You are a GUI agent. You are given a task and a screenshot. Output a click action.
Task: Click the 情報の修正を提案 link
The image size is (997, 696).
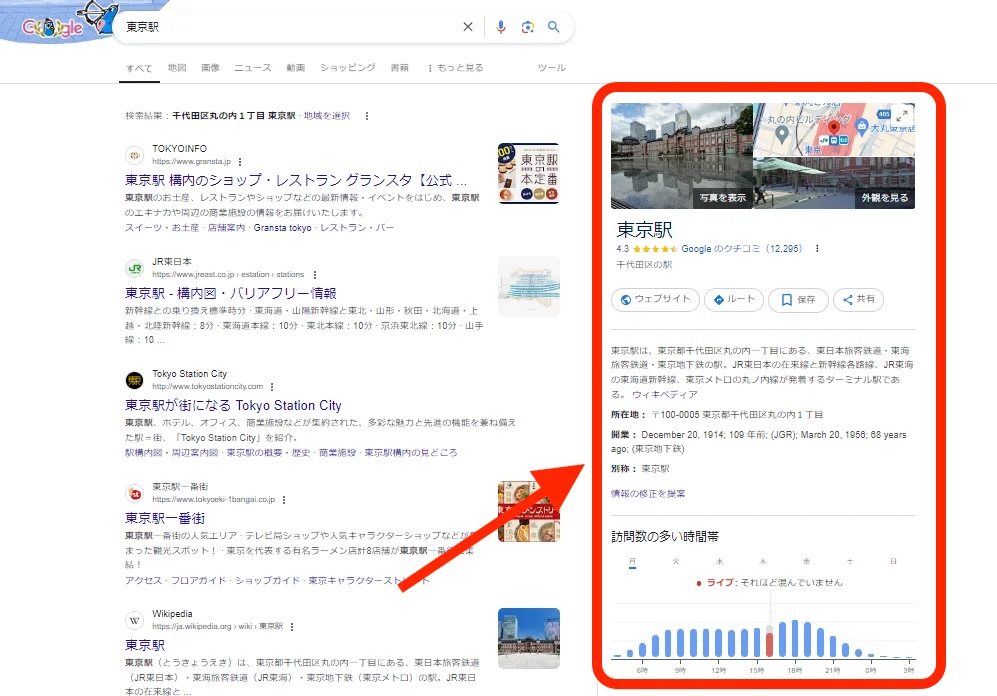(648, 494)
